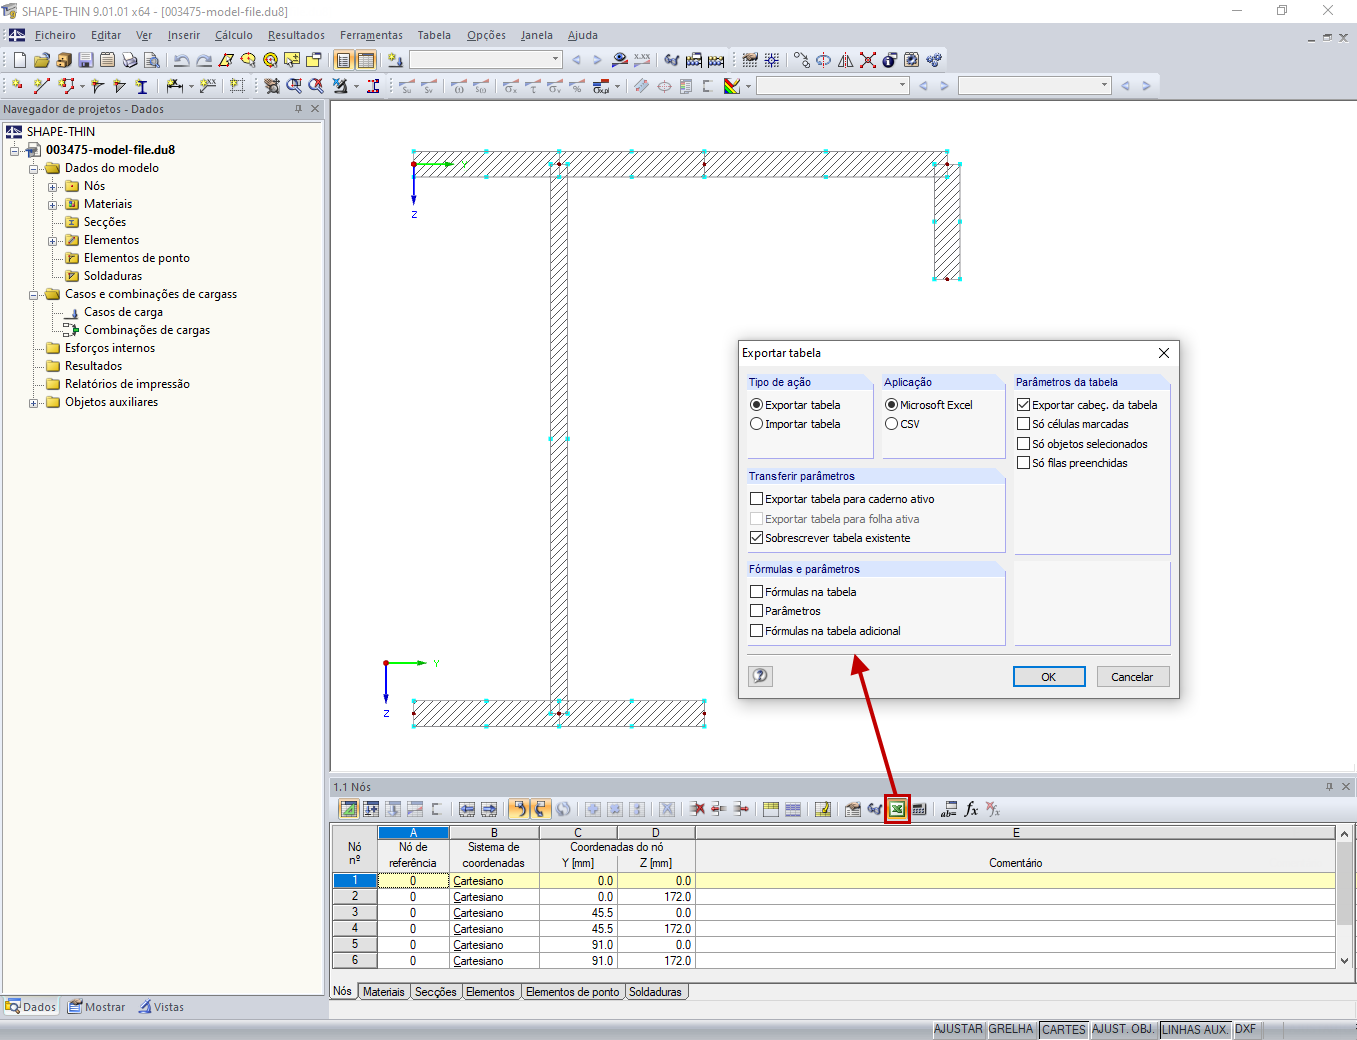Expand the Nós tree node
This screenshot has width=1357, height=1040.
53,186
